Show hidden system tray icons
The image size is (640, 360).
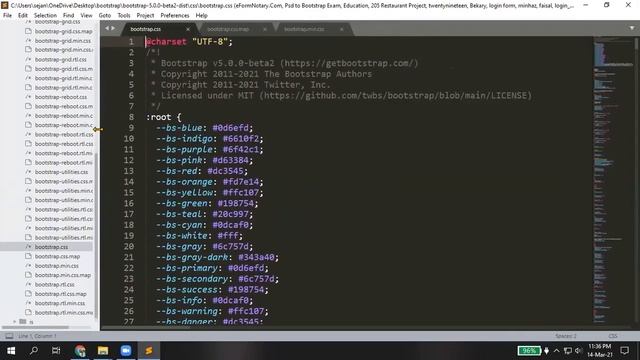pos(557,351)
